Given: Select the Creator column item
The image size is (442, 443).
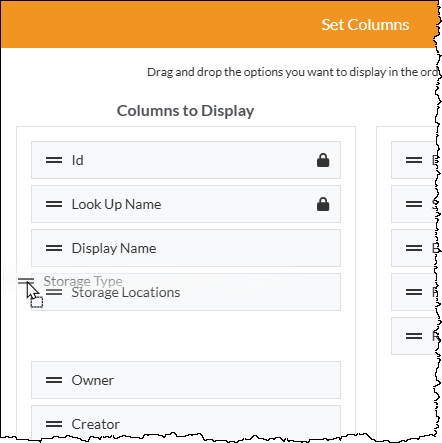Looking at the screenshot, I should pyautogui.click(x=186, y=422).
